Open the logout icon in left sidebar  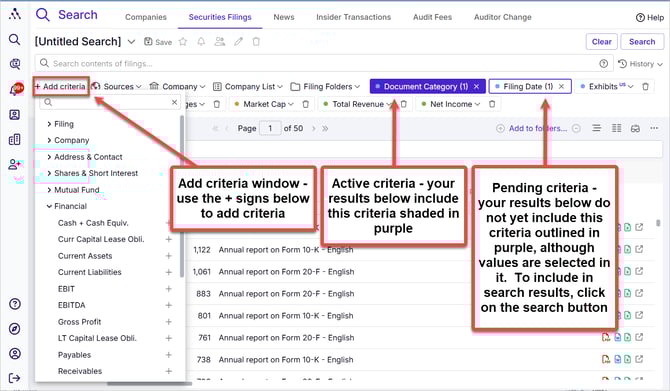[x=15, y=378]
